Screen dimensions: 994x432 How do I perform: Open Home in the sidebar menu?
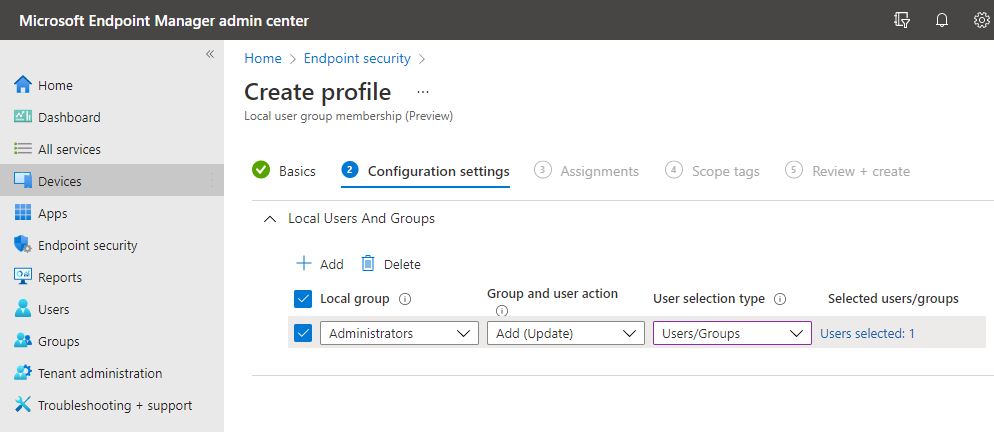pos(112,85)
